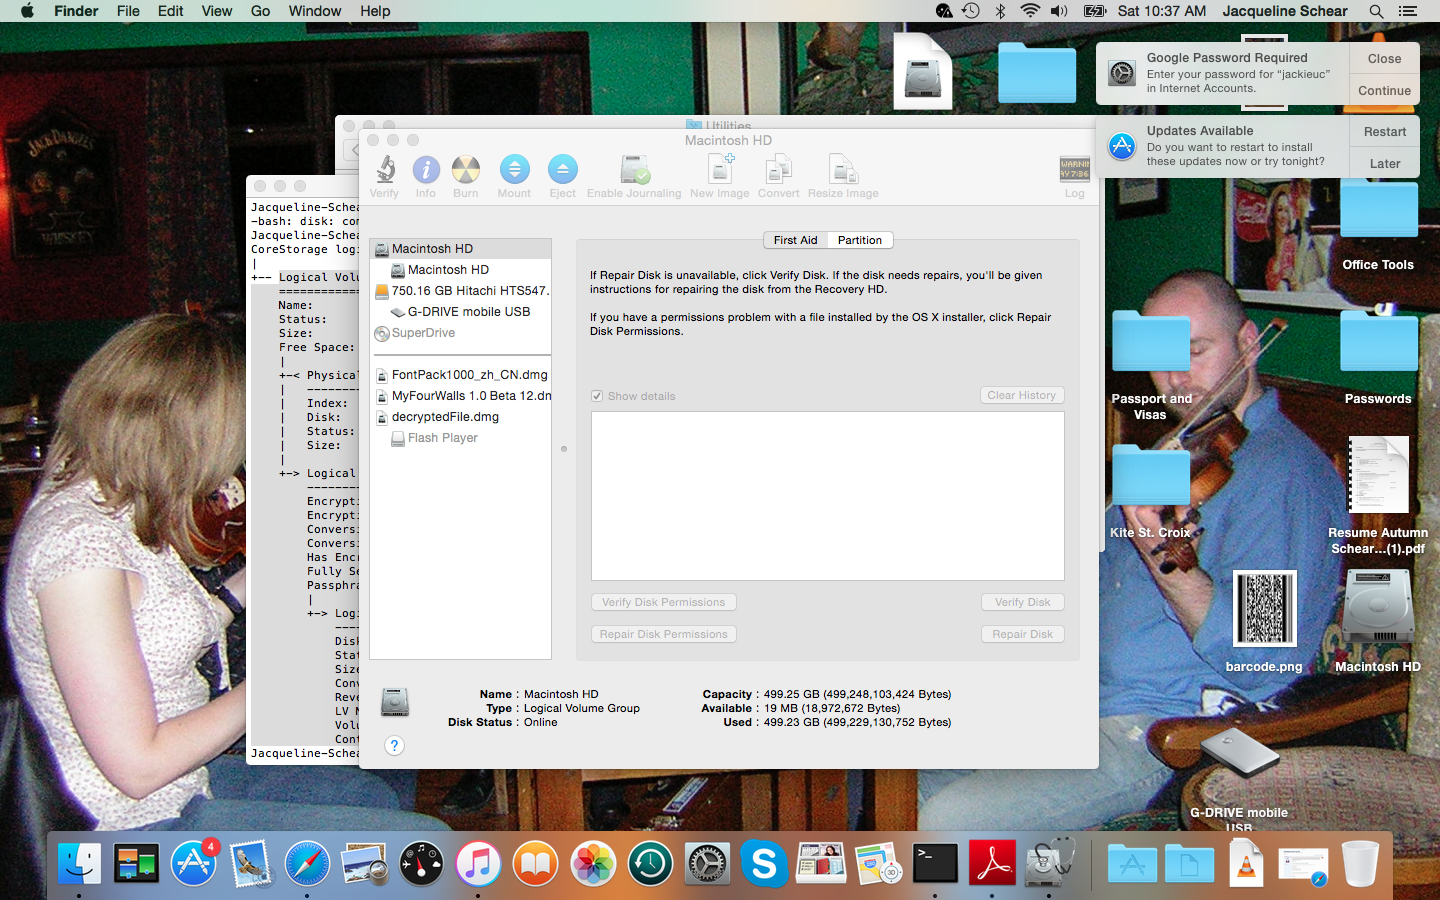Select the Office Tools desktop folder
This screenshot has width=1440, height=900.
tap(1378, 225)
